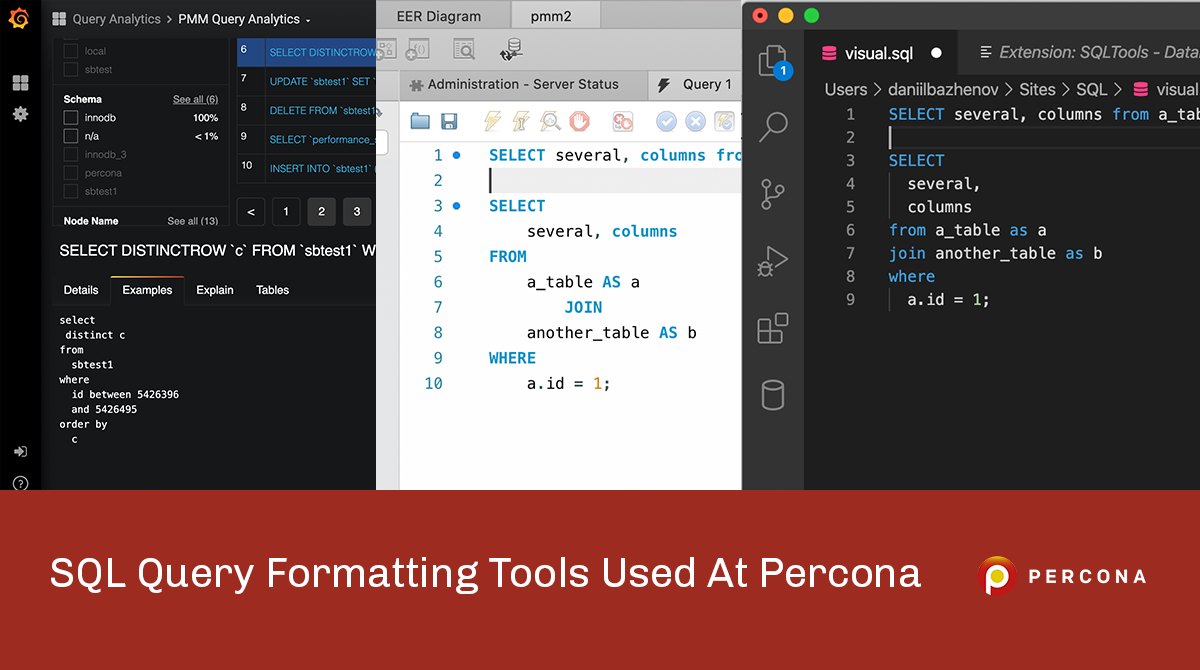Switch to Tables tab in PMM
The image size is (1200, 670).
click(x=272, y=290)
